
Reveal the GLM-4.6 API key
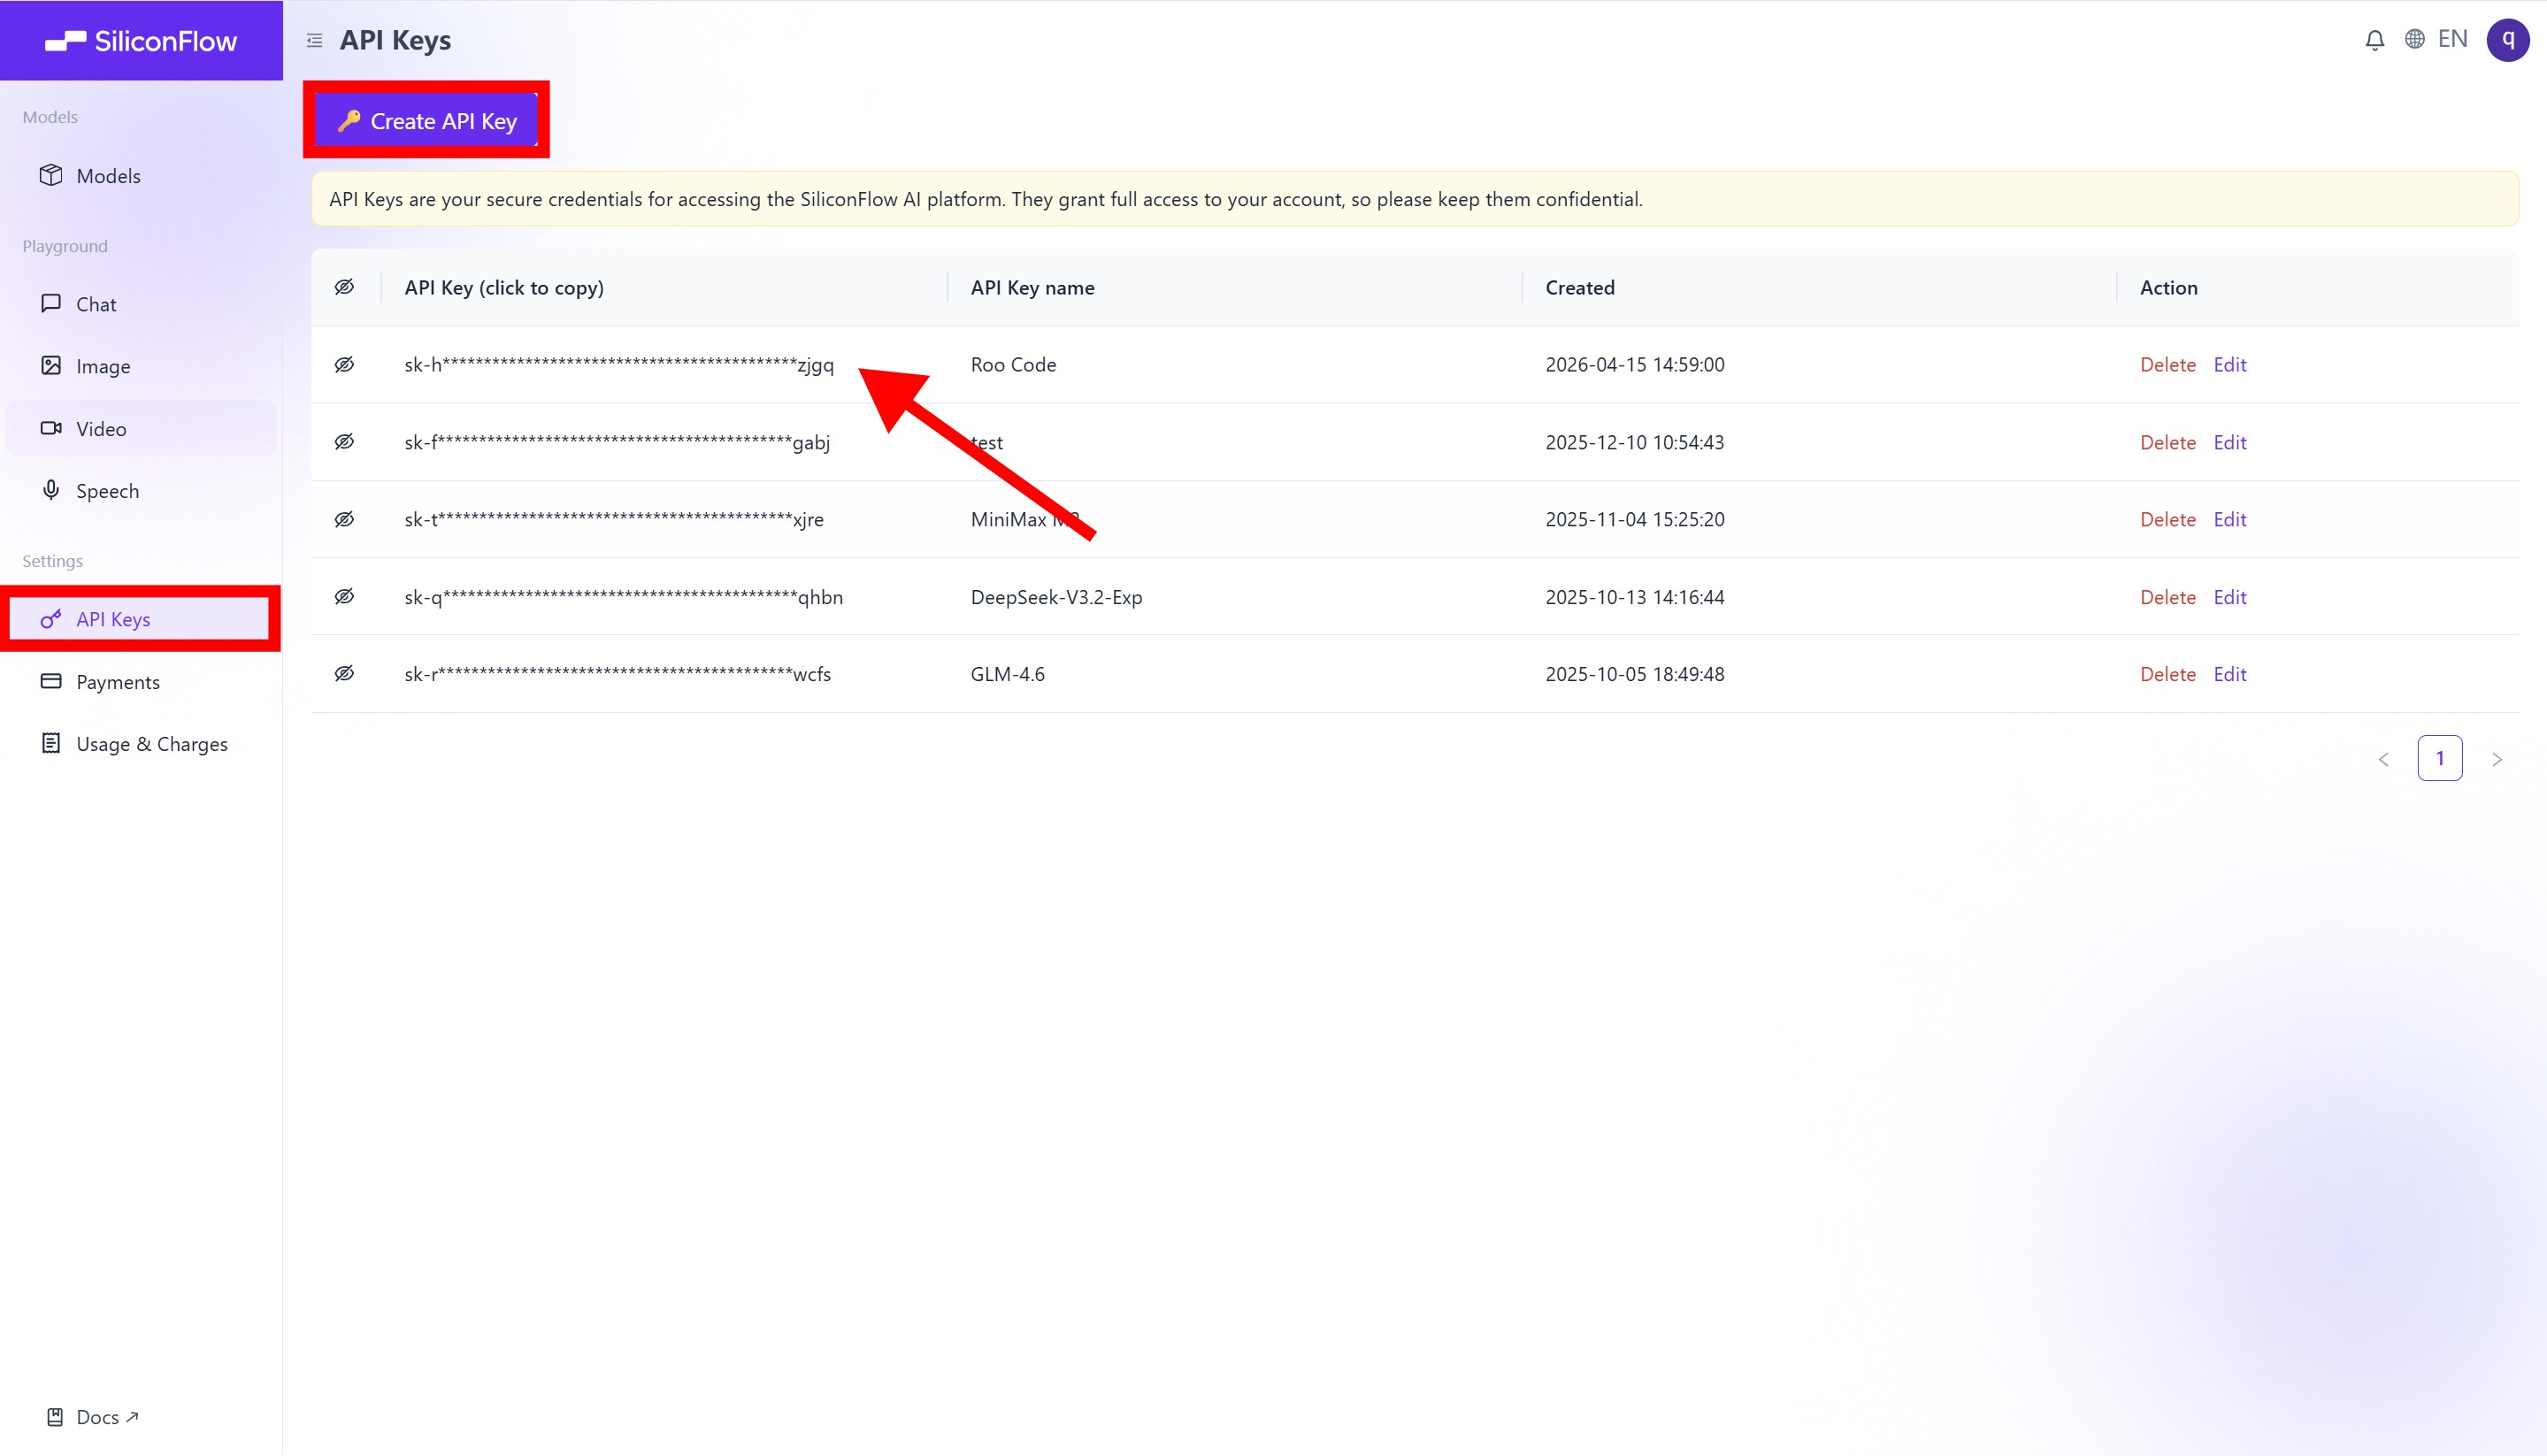(344, 674)
